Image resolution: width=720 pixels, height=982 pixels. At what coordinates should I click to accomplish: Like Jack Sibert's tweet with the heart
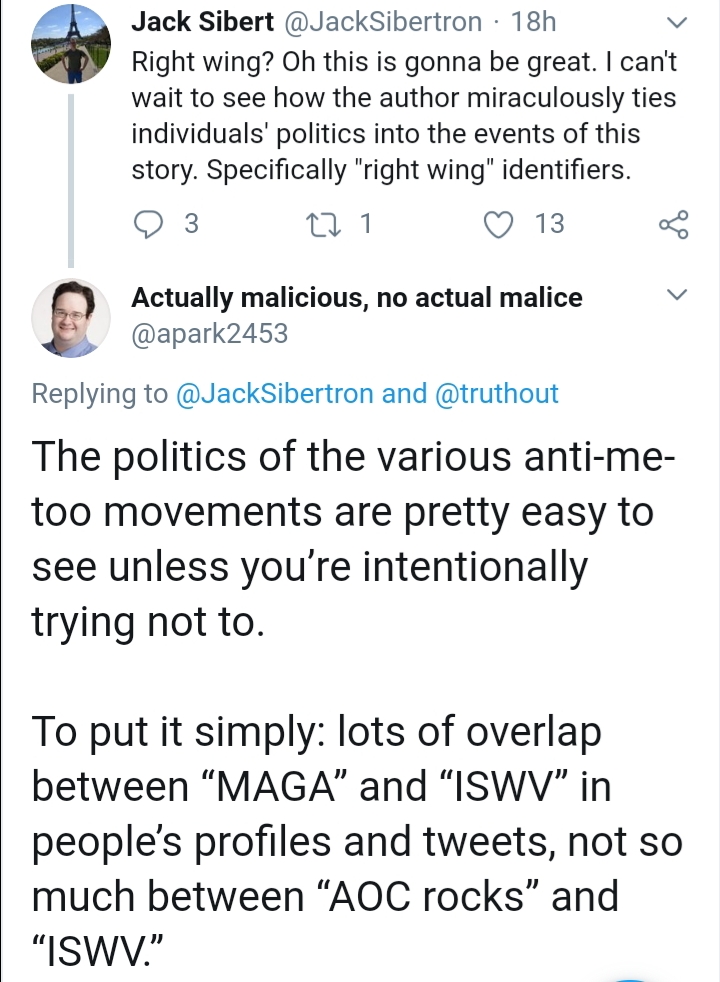point(498,225)
